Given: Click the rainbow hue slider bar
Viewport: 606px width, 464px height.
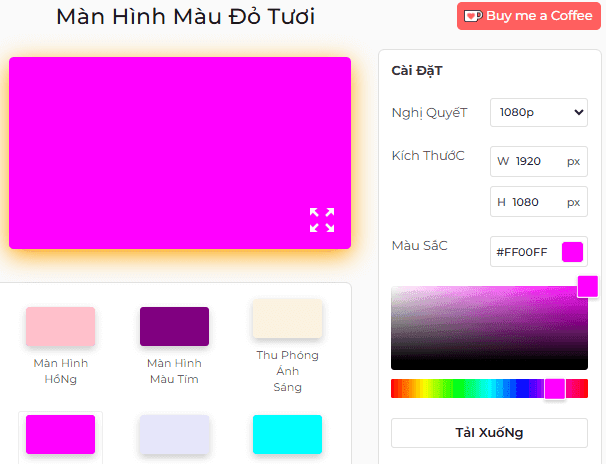Looking at the screenshot, I should point(489,389).
